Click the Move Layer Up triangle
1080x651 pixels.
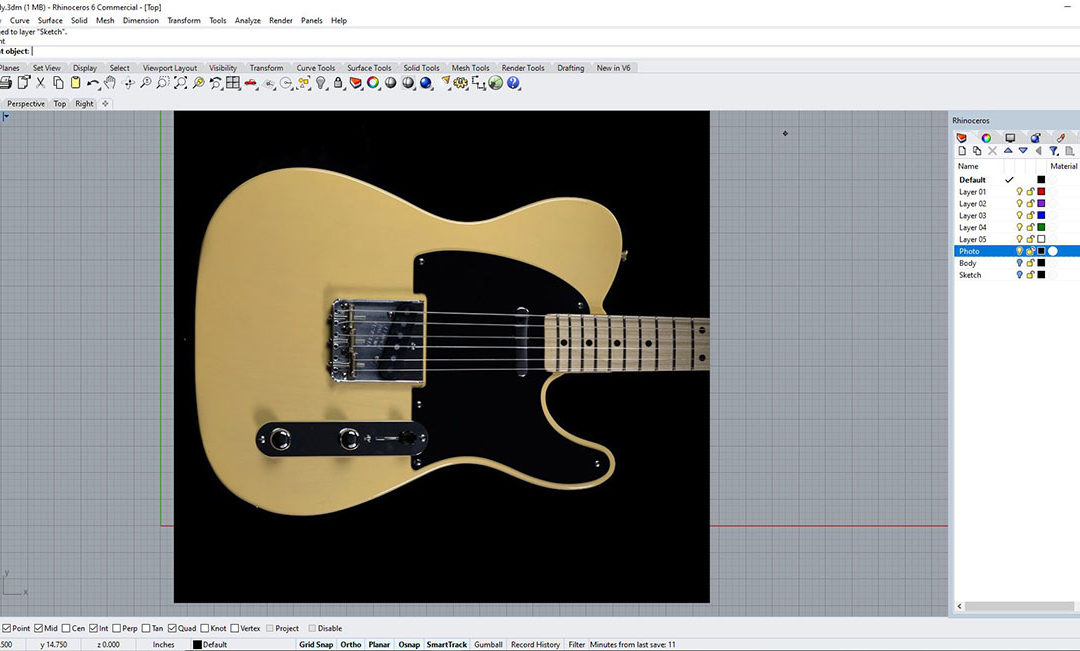tap(1008, 151)
